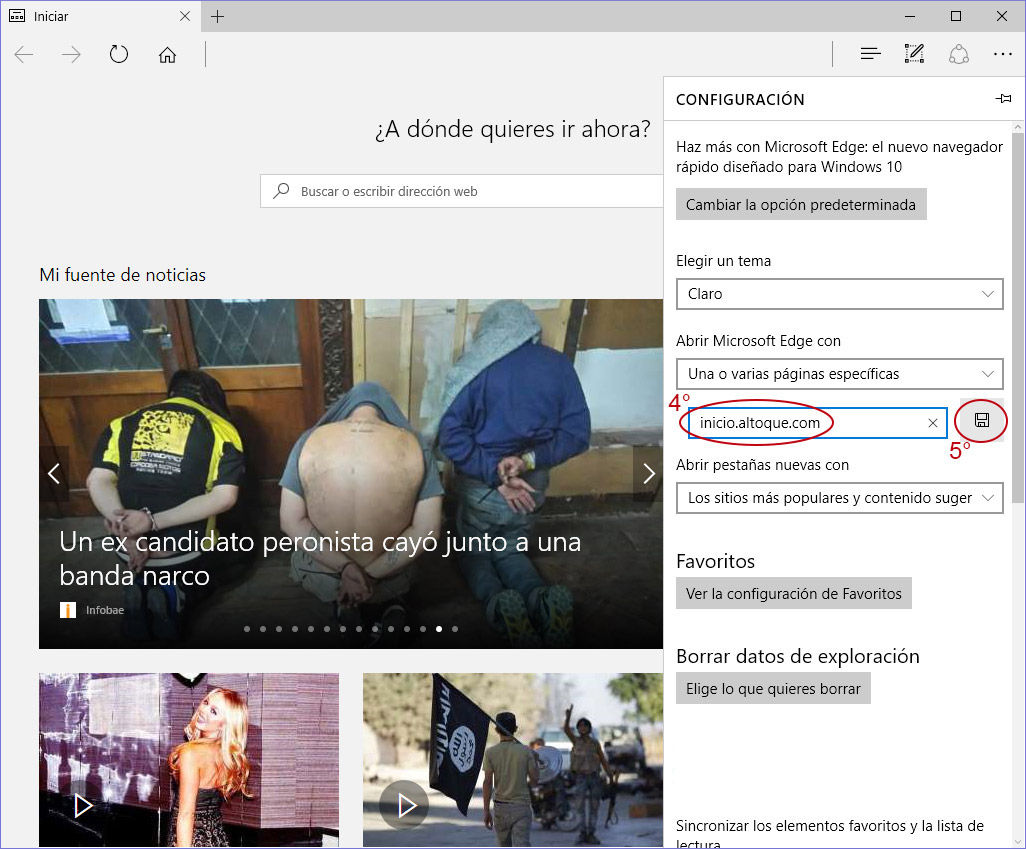Click Ver la configuración de Favoritos
The height and width of the screenshot is (849, 1026).
[794, 594]
